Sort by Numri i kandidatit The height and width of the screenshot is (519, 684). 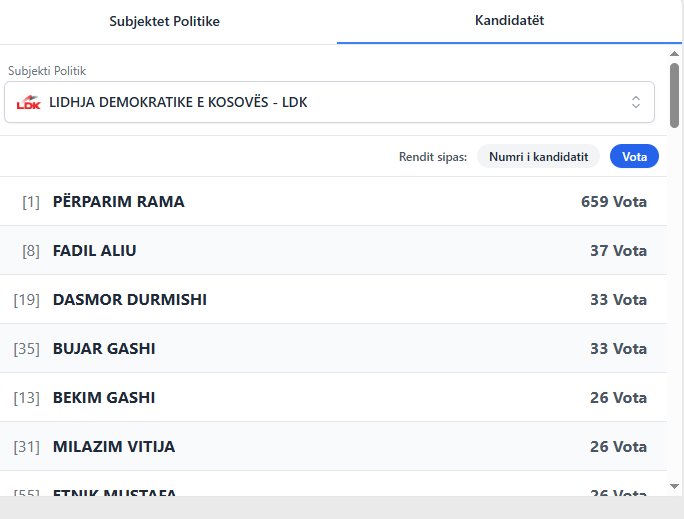(538, 156)
